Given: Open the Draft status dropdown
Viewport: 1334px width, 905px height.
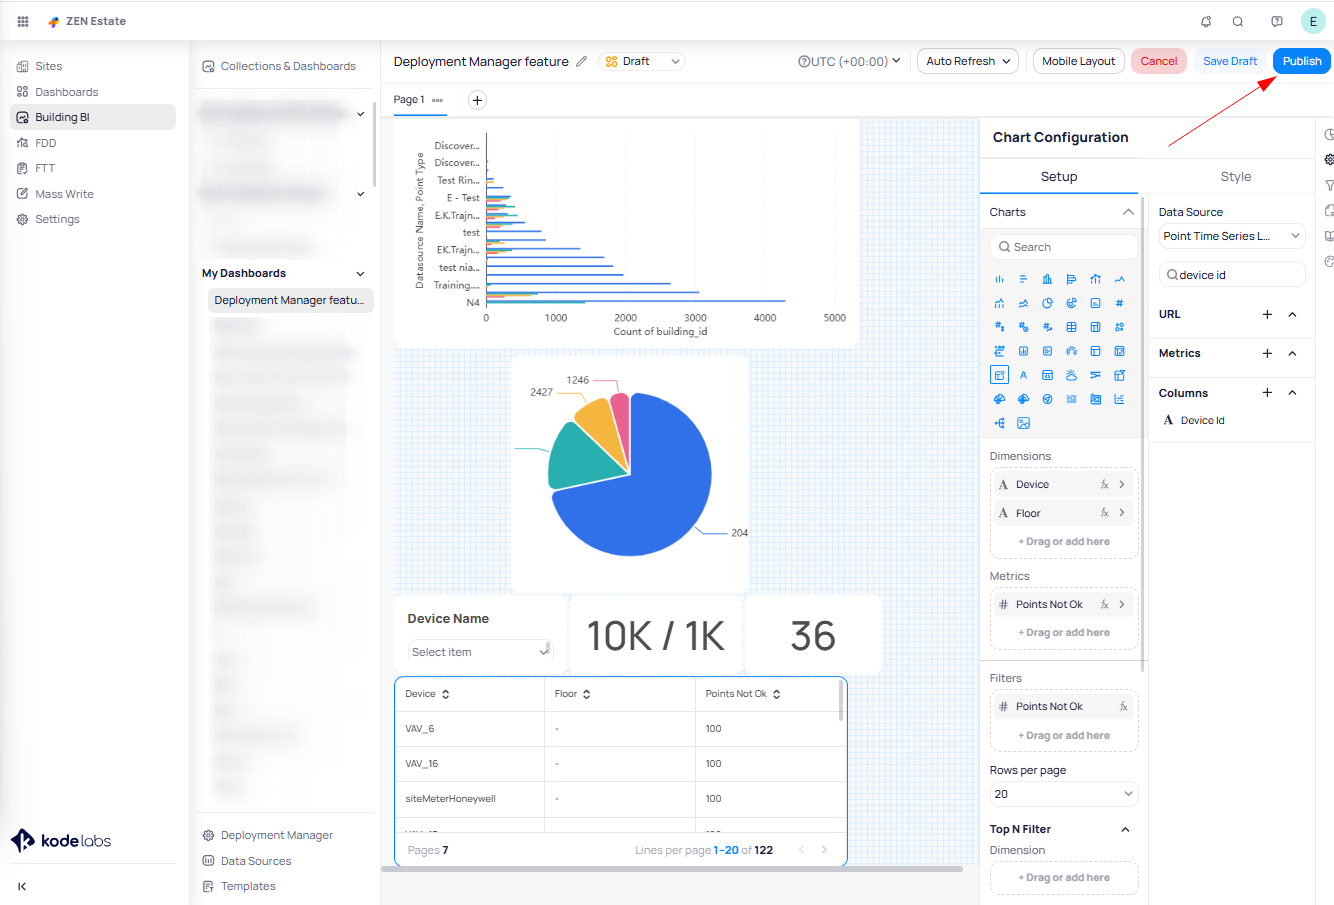Looking at the screenshot, I should pos(643,61).
